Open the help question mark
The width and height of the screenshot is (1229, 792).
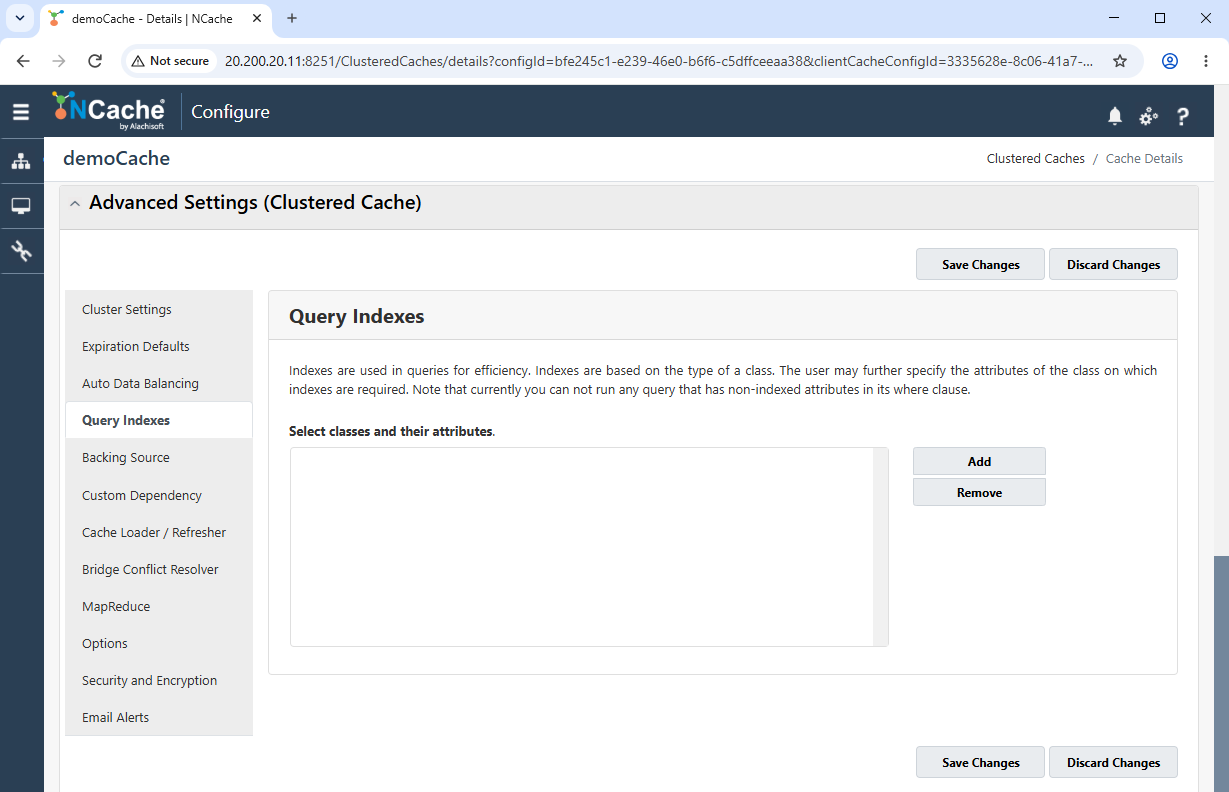(x=1183, y=116)
